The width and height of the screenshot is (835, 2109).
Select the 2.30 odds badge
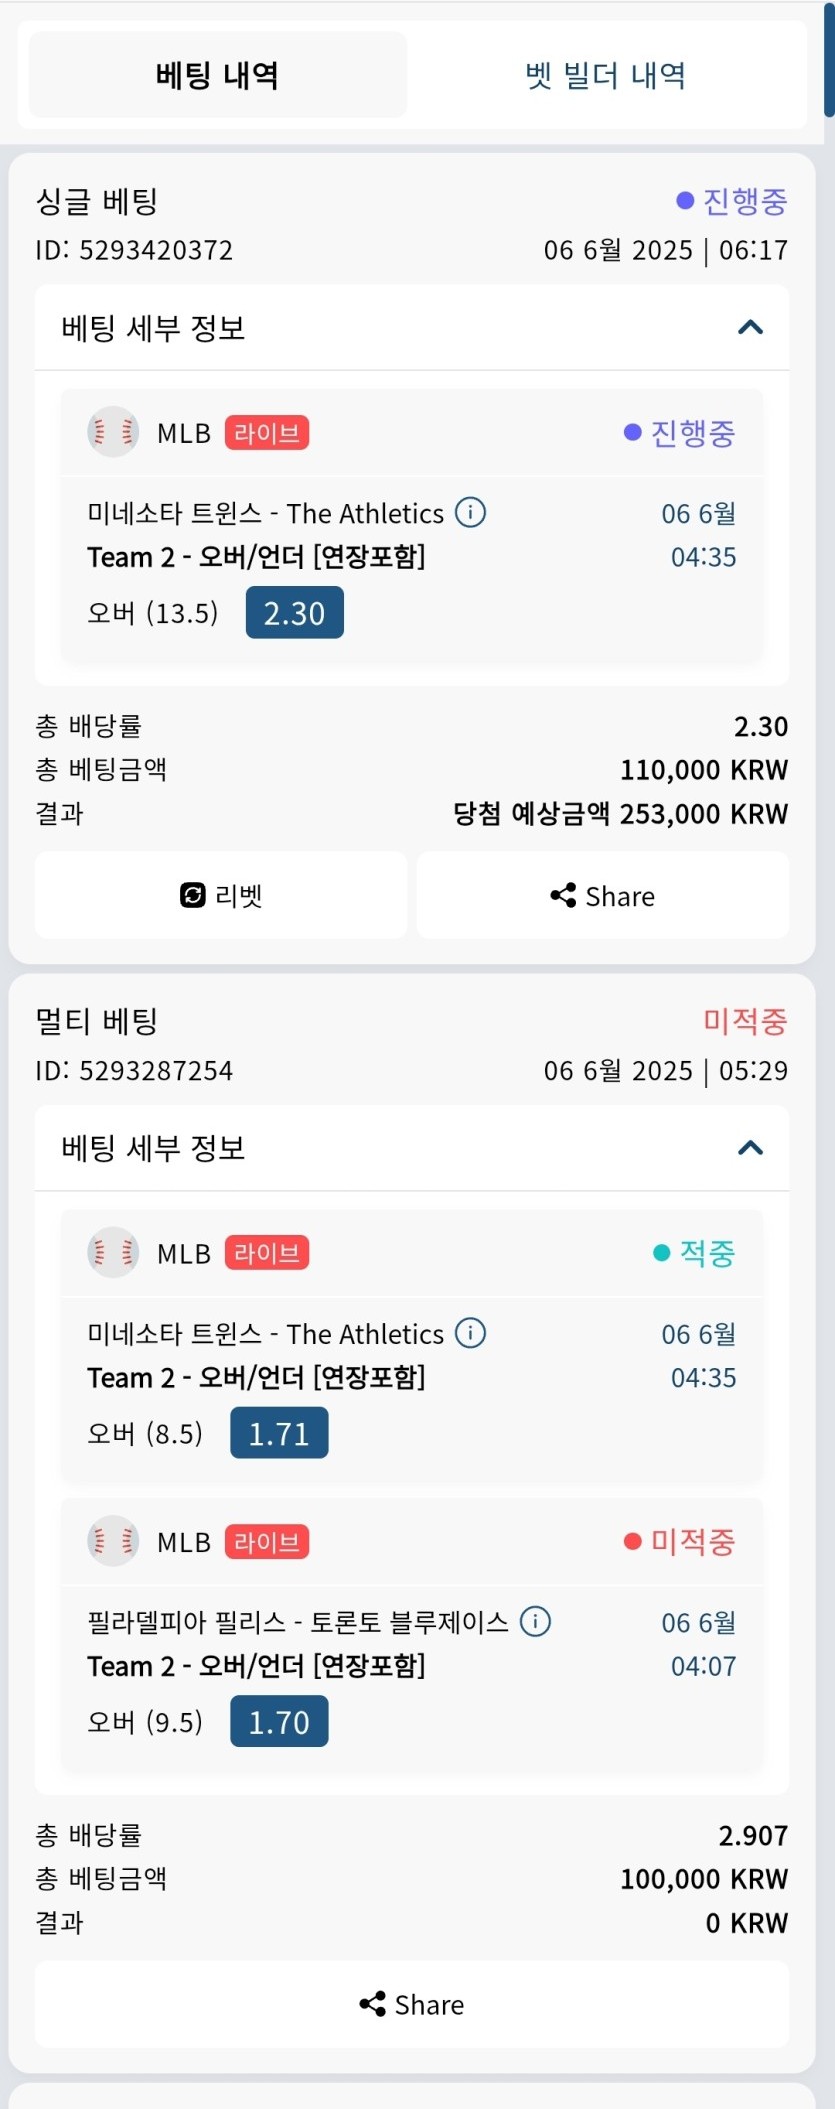(x=295, y=613)
